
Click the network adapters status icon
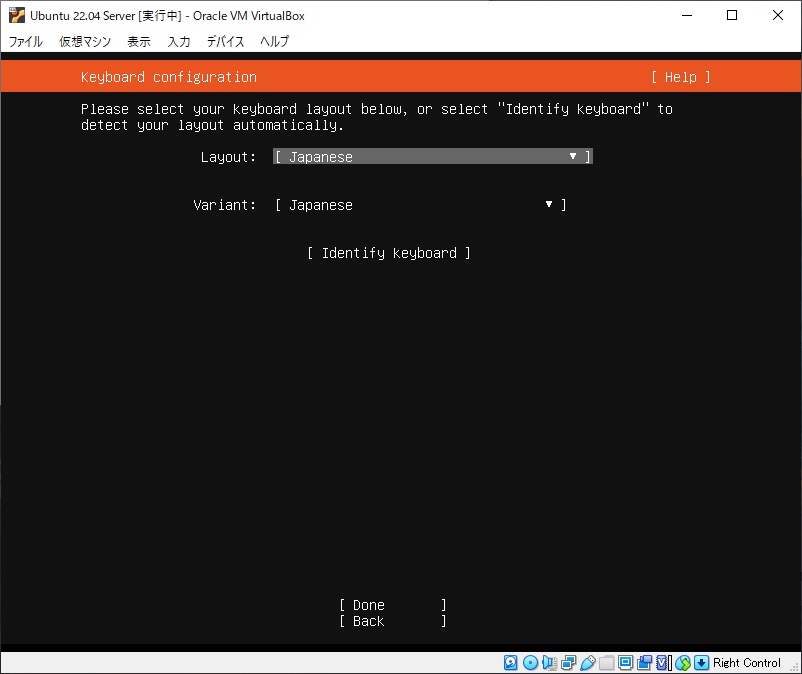pos(568,663)
